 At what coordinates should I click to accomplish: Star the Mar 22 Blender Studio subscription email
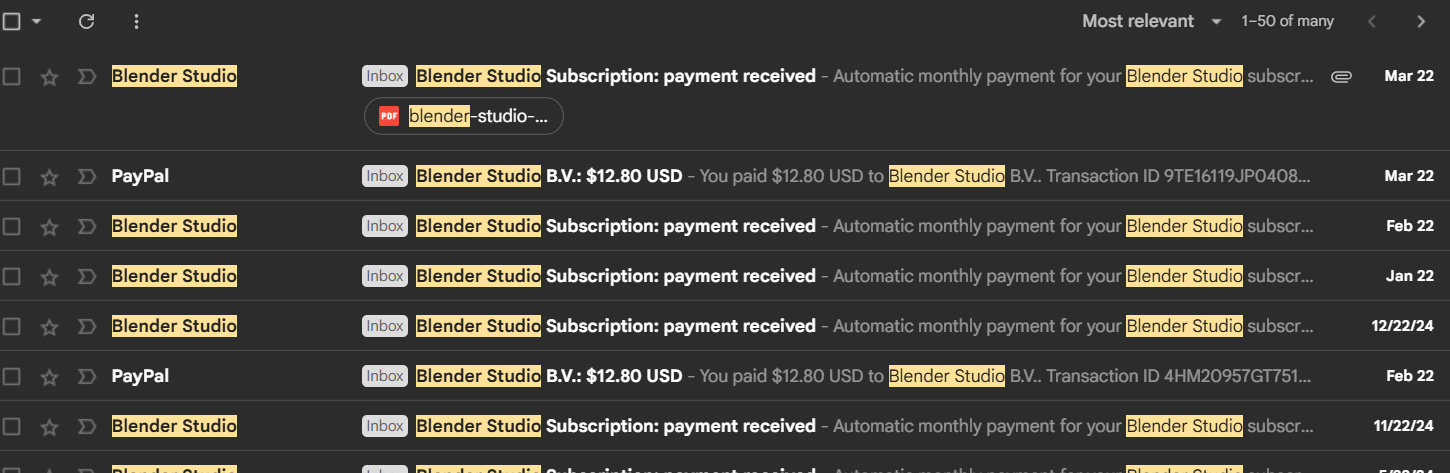click(49, 77)
